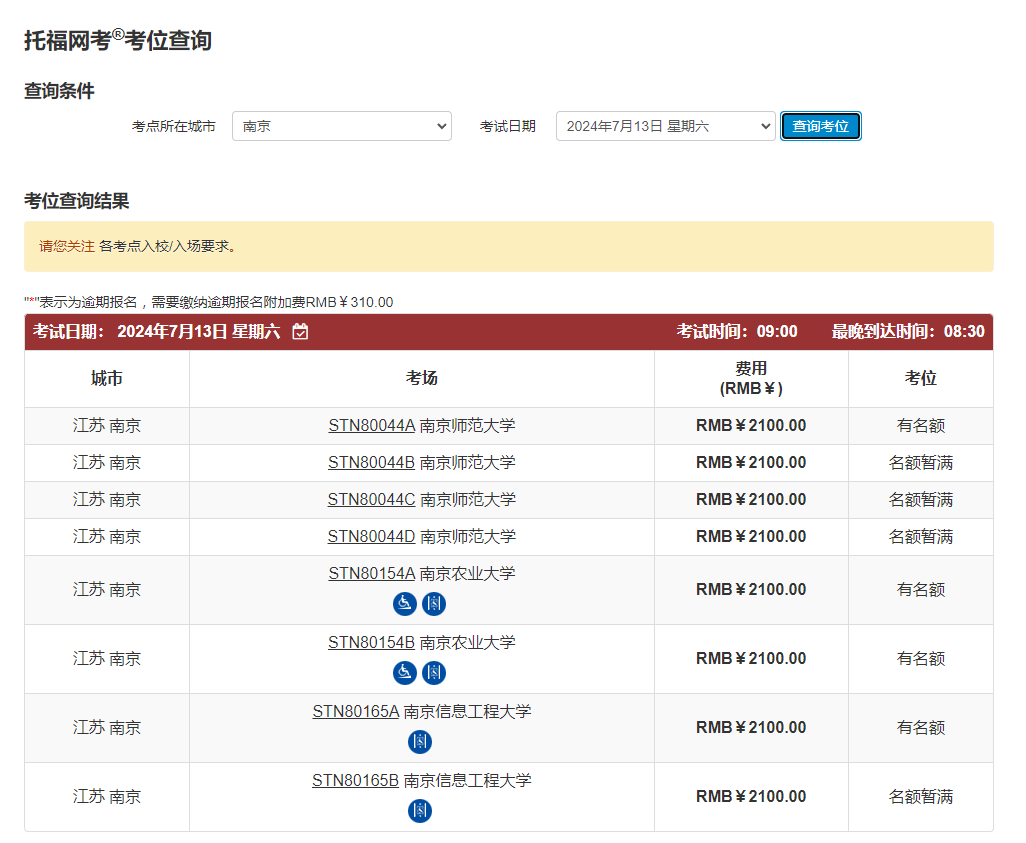The image size is (1026, 843).
Task: Open the 考试日期 date dropdown
Action: point(665,126)
